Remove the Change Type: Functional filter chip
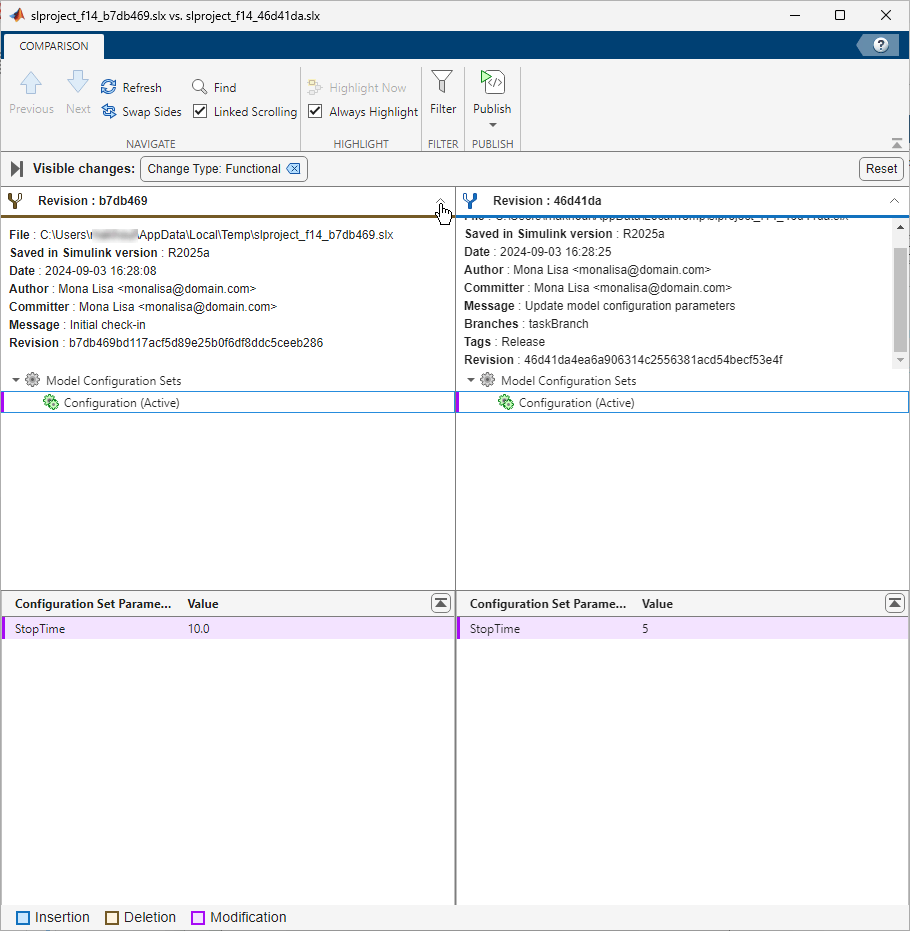 pyautogui.click(x=293, y=169)
